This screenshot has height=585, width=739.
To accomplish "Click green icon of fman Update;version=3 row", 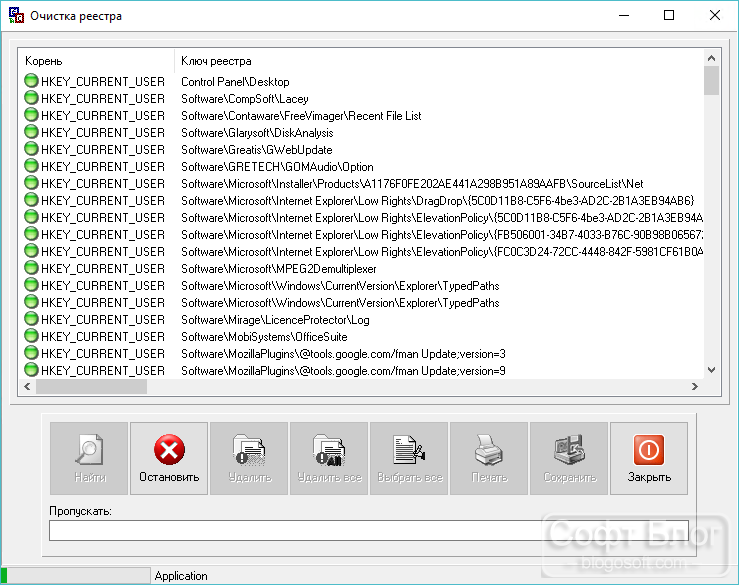I will [31, 353].
